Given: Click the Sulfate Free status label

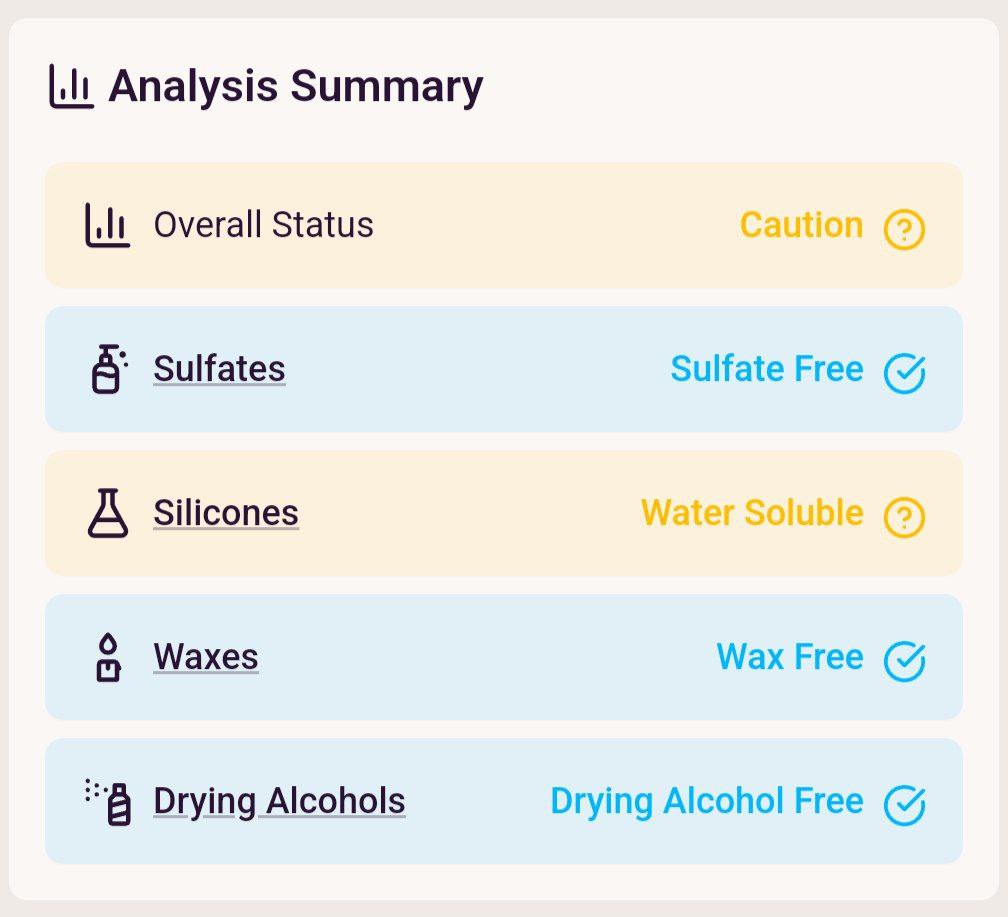Looking at the screenshot, I should [x=767, y=368].
